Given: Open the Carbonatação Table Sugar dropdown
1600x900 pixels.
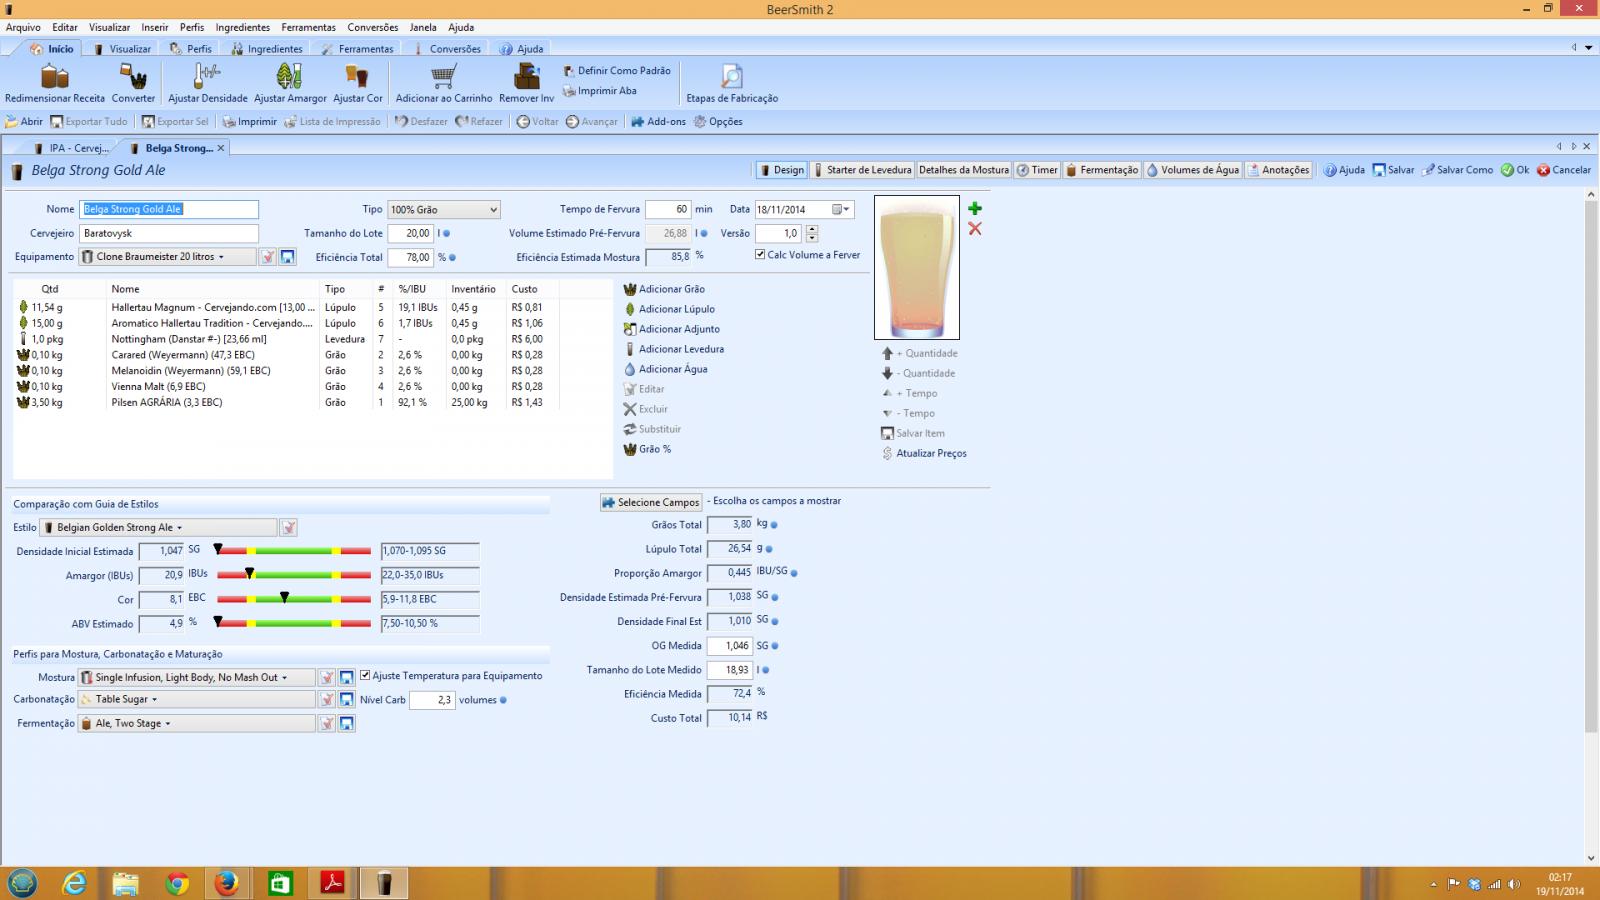Looking at the screenshot, I should coord(196,699).
